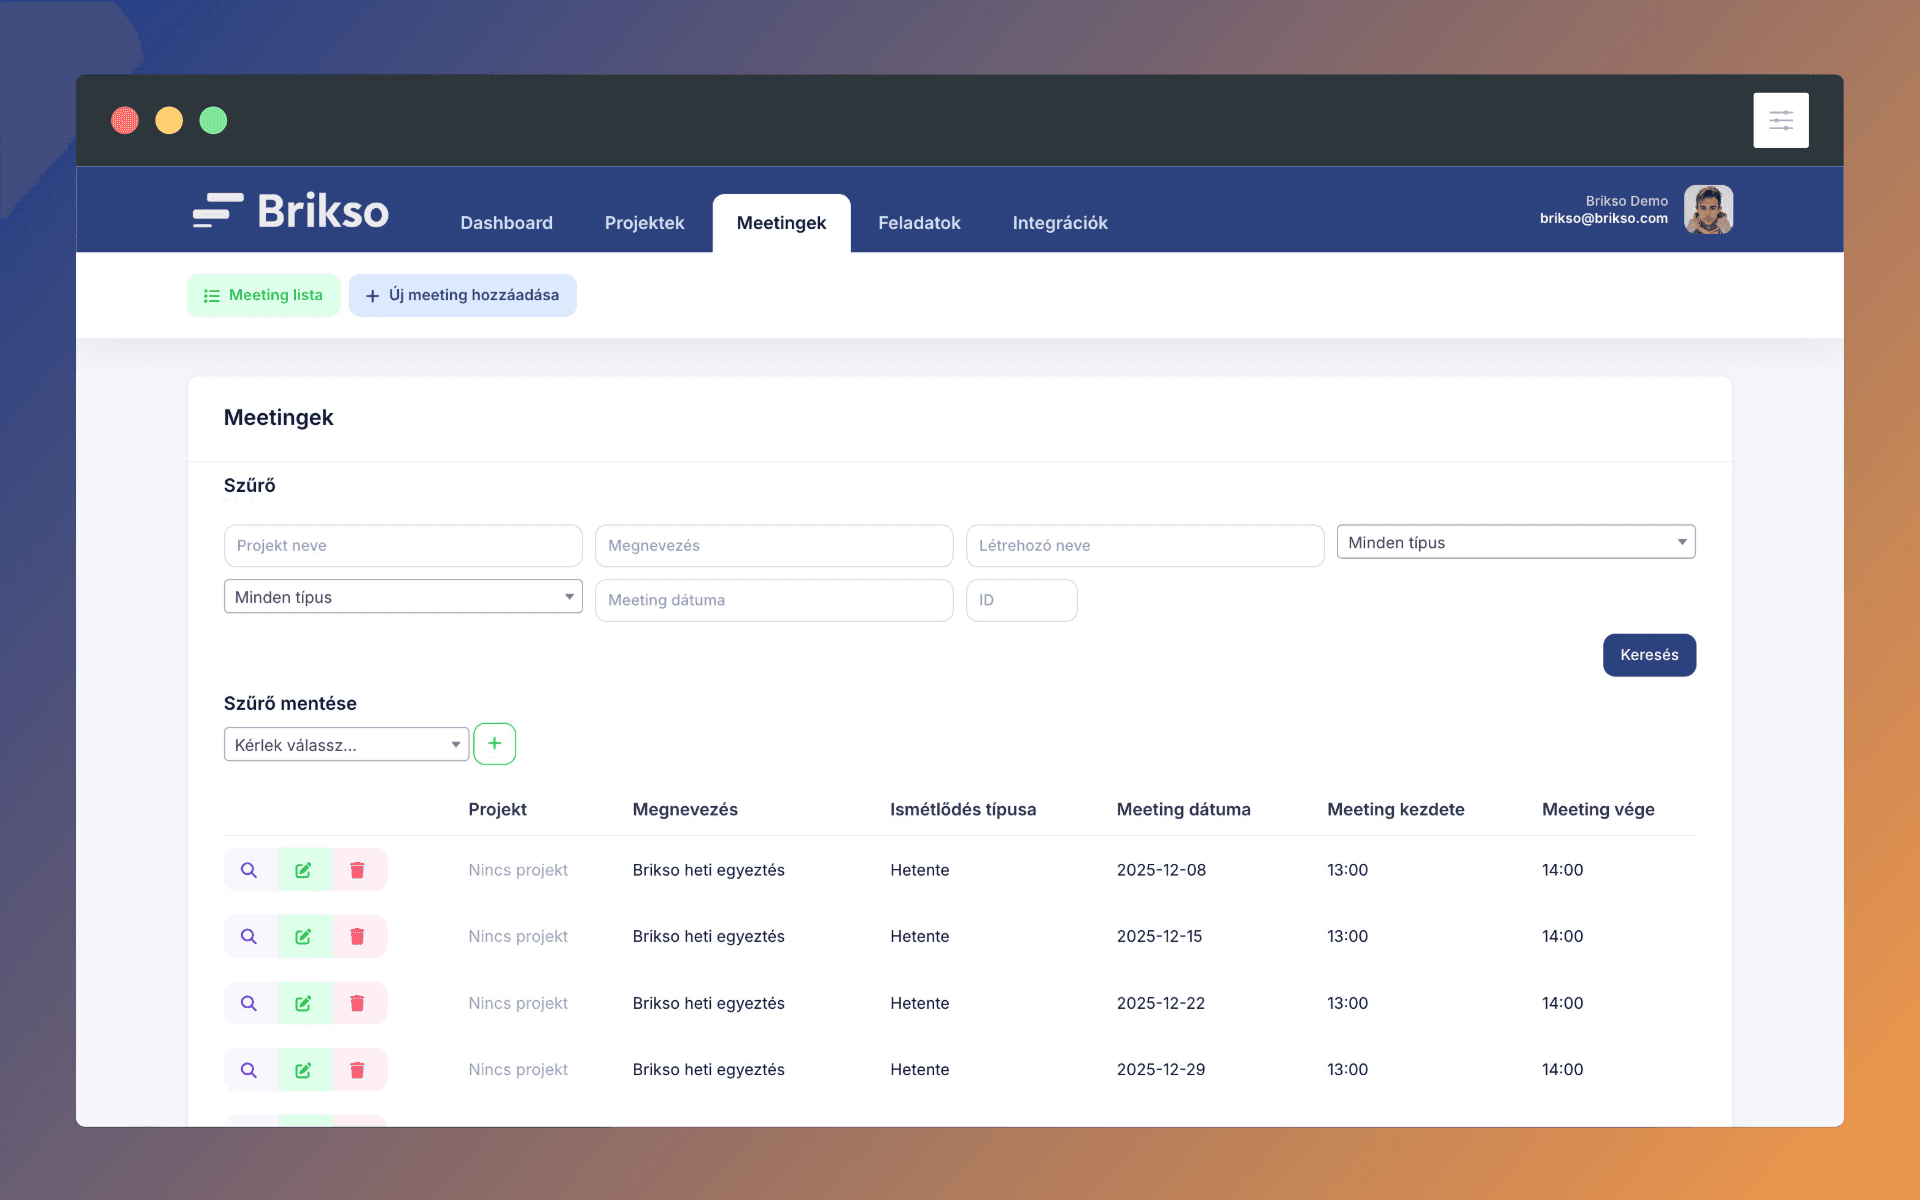
Task: Click the trash icon for the 2025-12-22 meeting
Action: (x=357, y=1003)
